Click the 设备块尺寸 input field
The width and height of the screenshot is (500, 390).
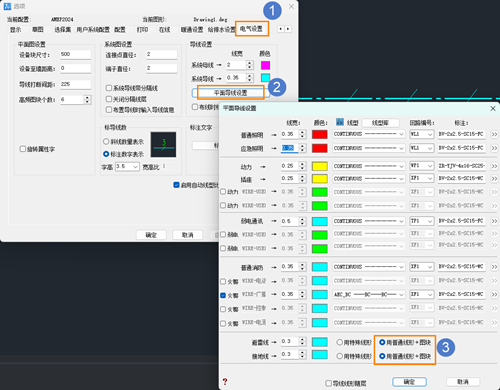(76, 54)
